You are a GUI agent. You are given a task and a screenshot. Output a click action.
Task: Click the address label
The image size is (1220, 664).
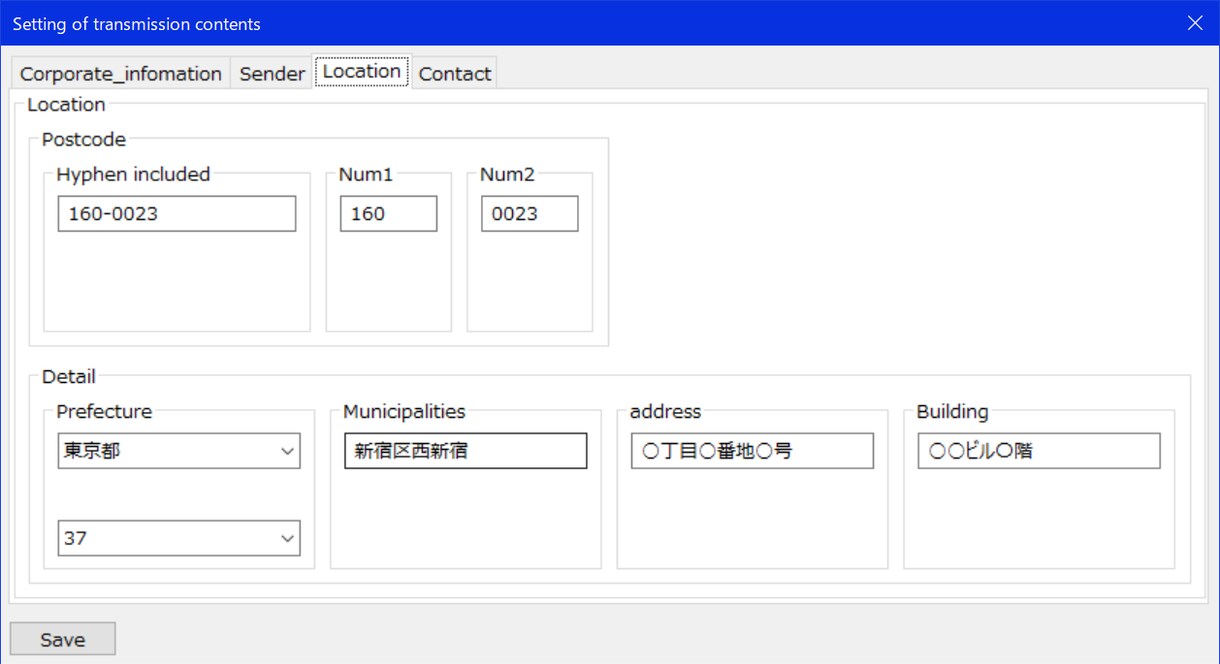665,411
